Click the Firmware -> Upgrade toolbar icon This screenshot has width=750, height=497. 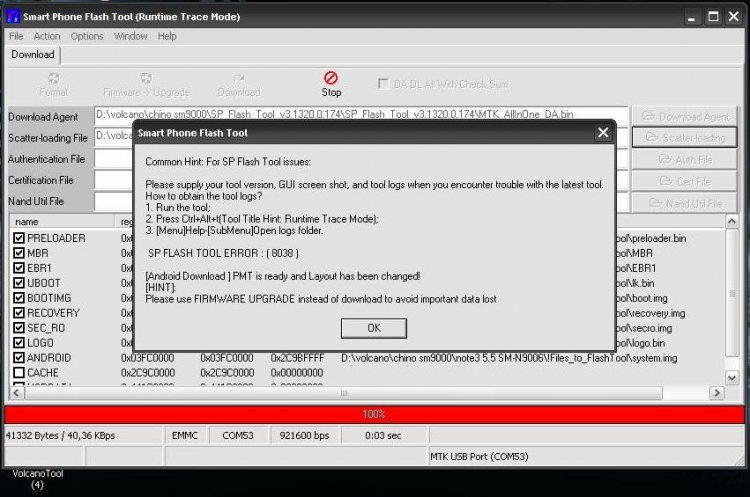click(146, 84)
